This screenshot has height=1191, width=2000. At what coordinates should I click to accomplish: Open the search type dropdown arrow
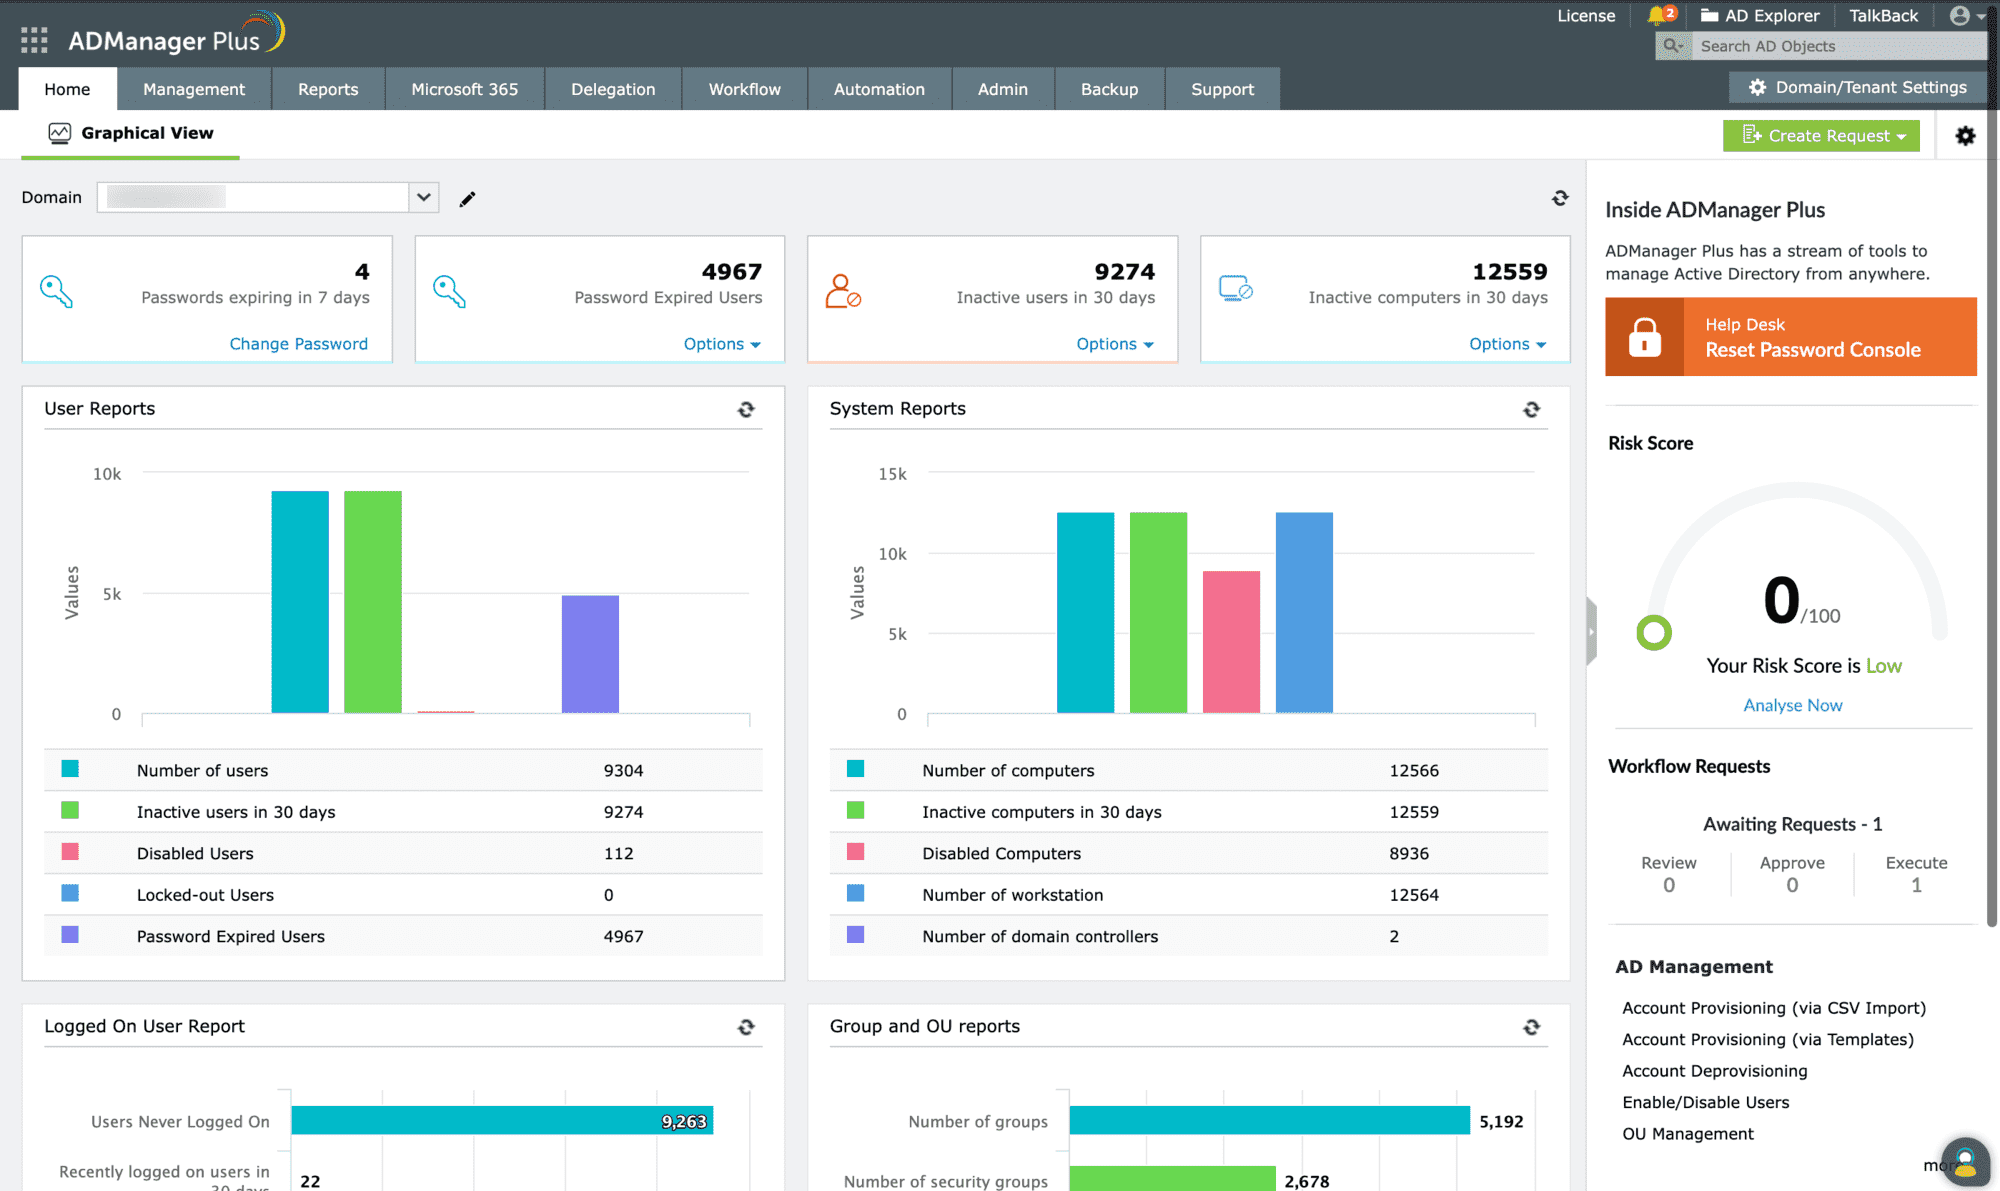pos(1682,46)
